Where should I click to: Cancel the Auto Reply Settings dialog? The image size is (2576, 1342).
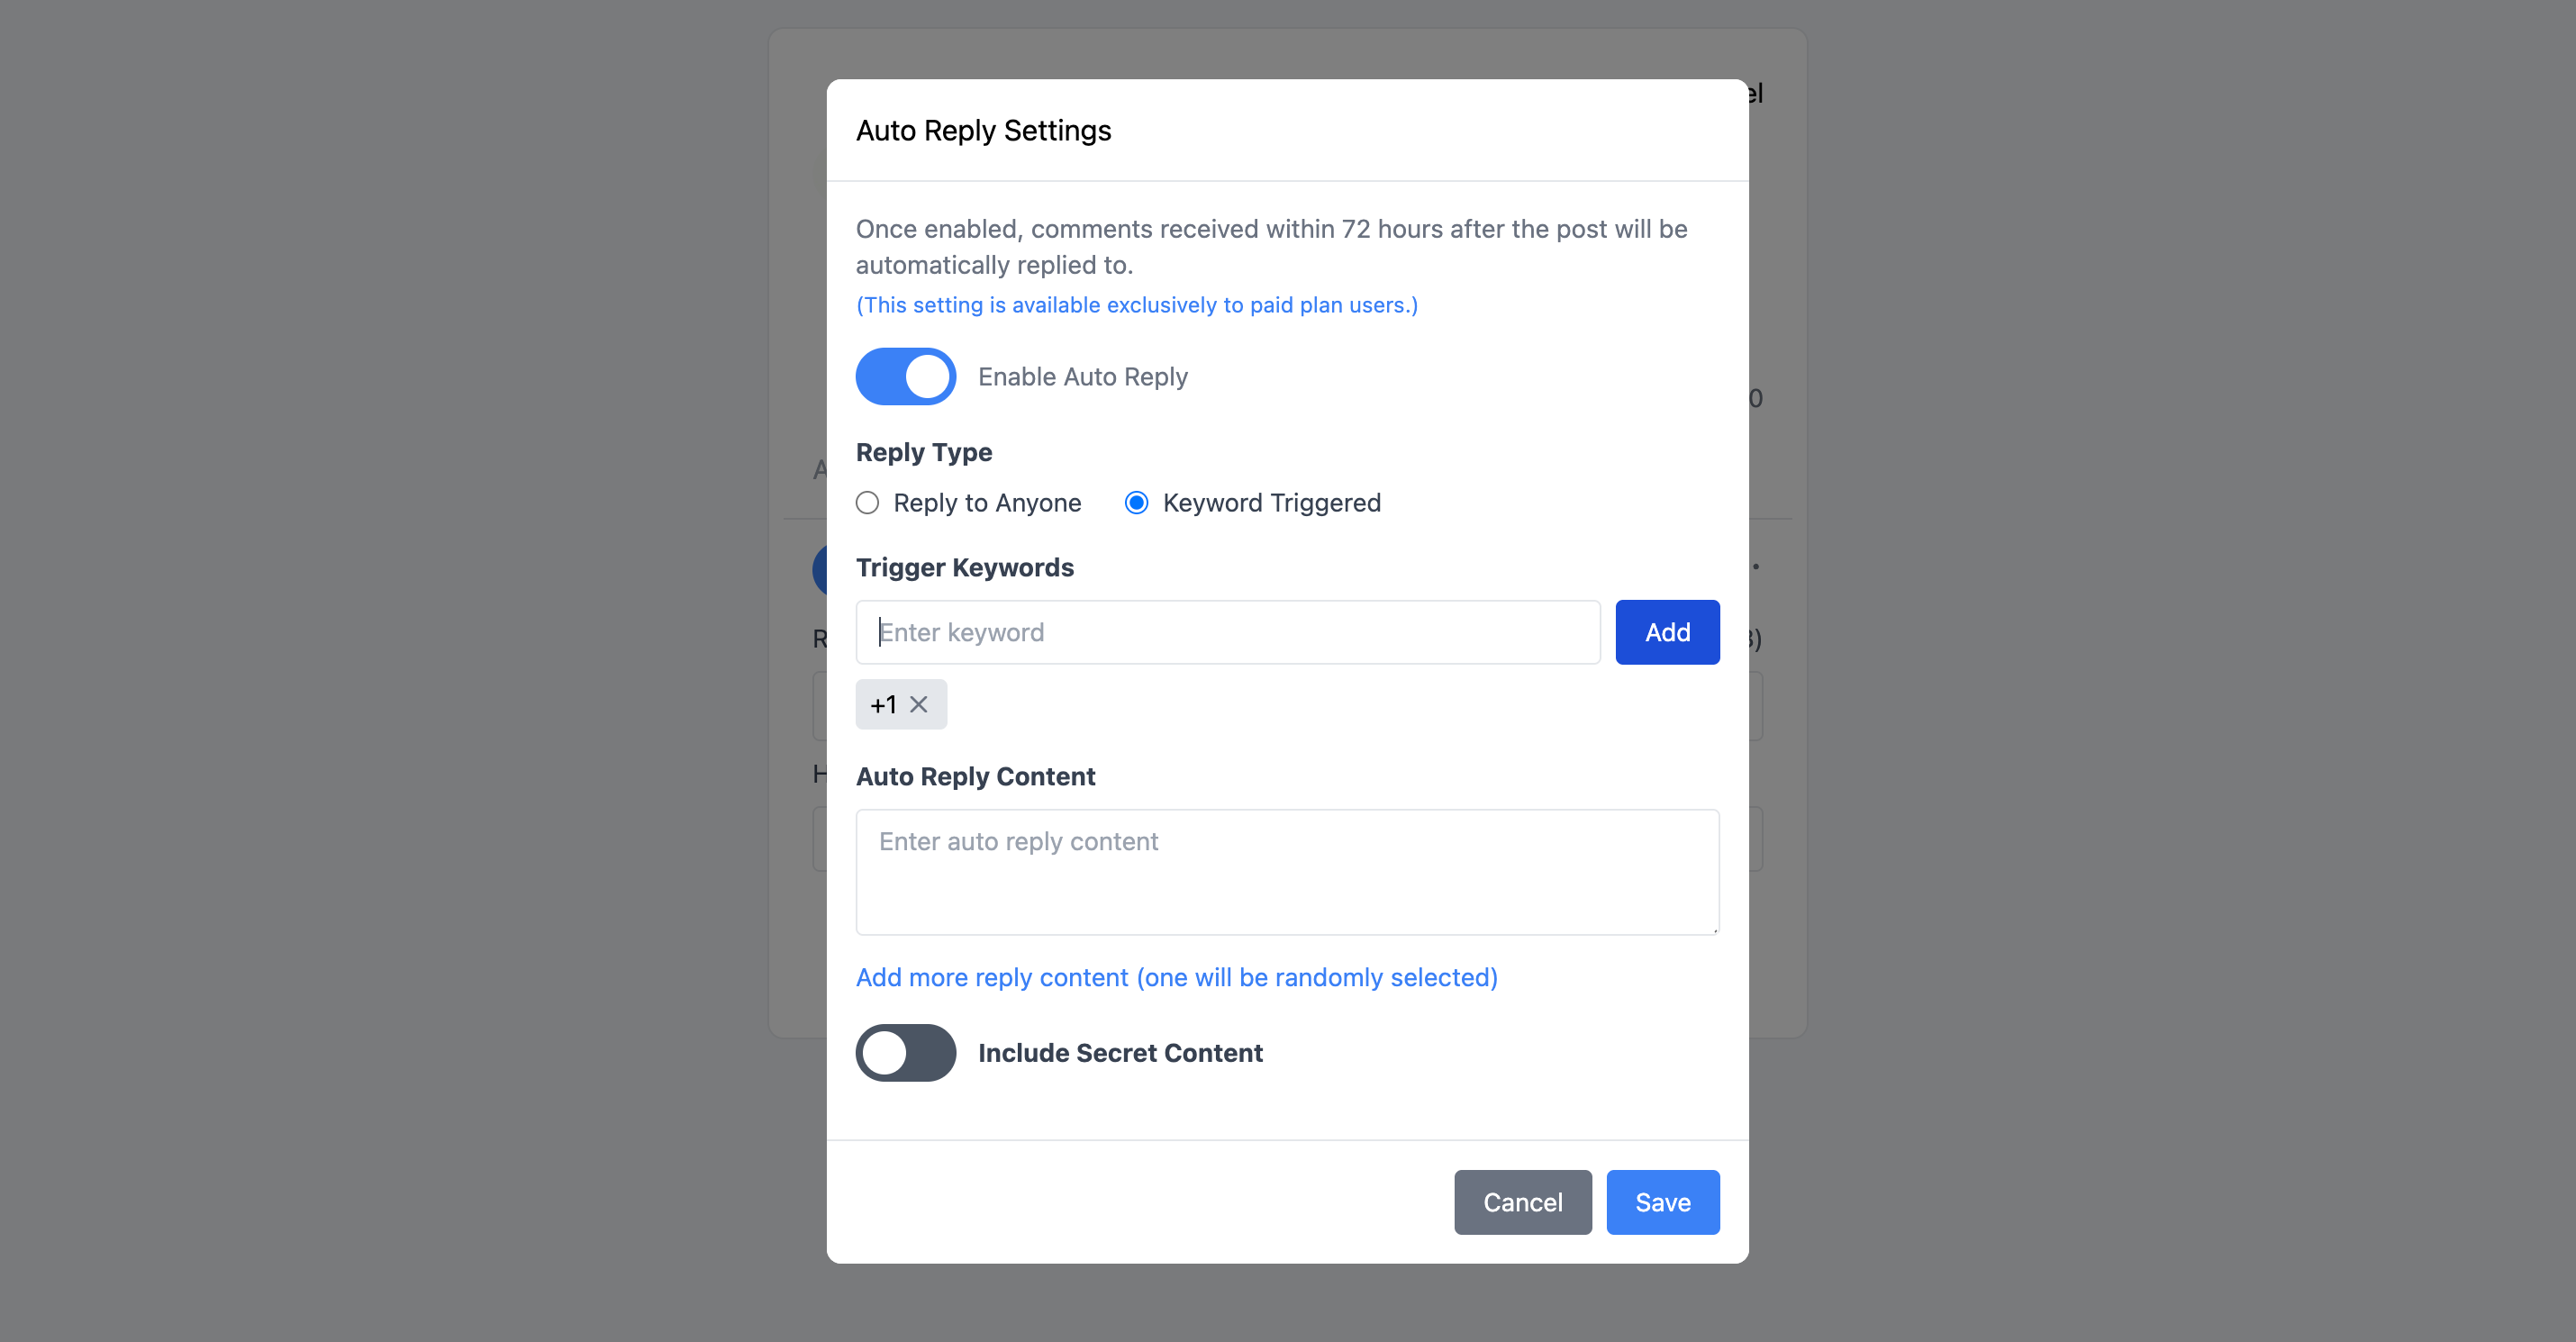(1522, 1202)
